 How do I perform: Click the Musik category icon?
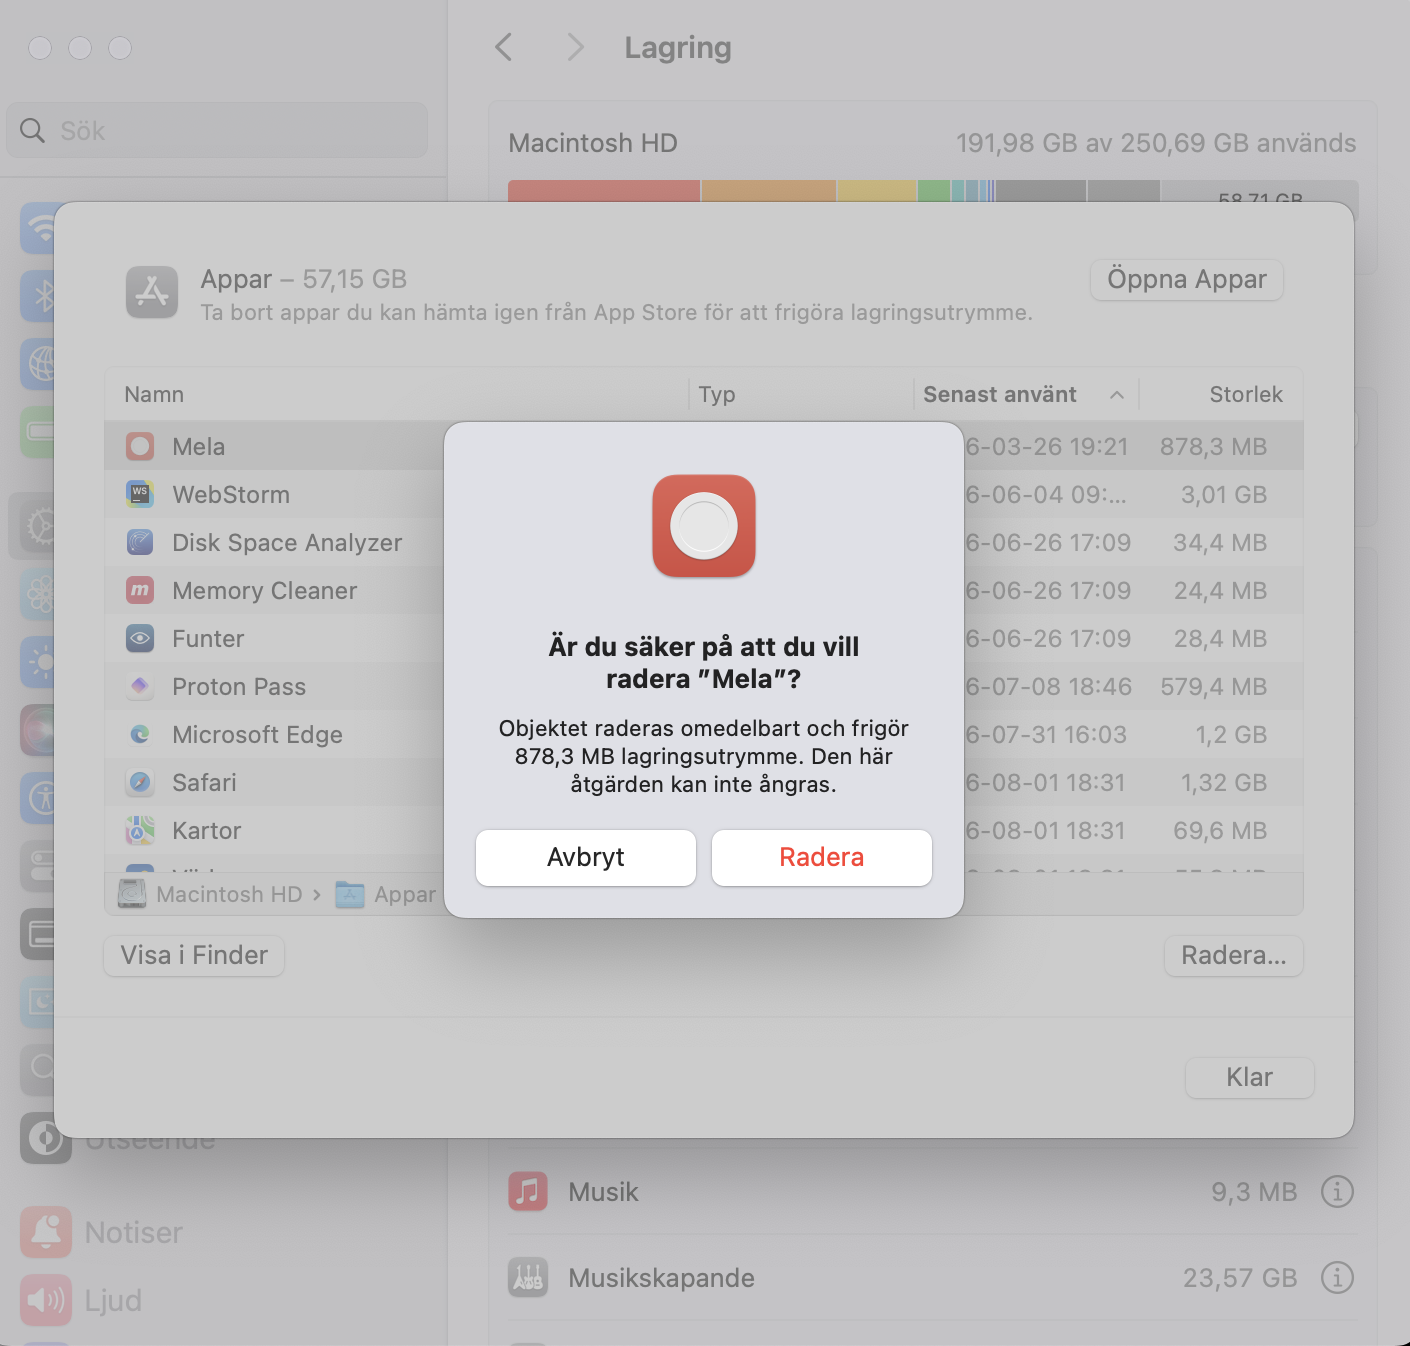(x=528, y=1191)
